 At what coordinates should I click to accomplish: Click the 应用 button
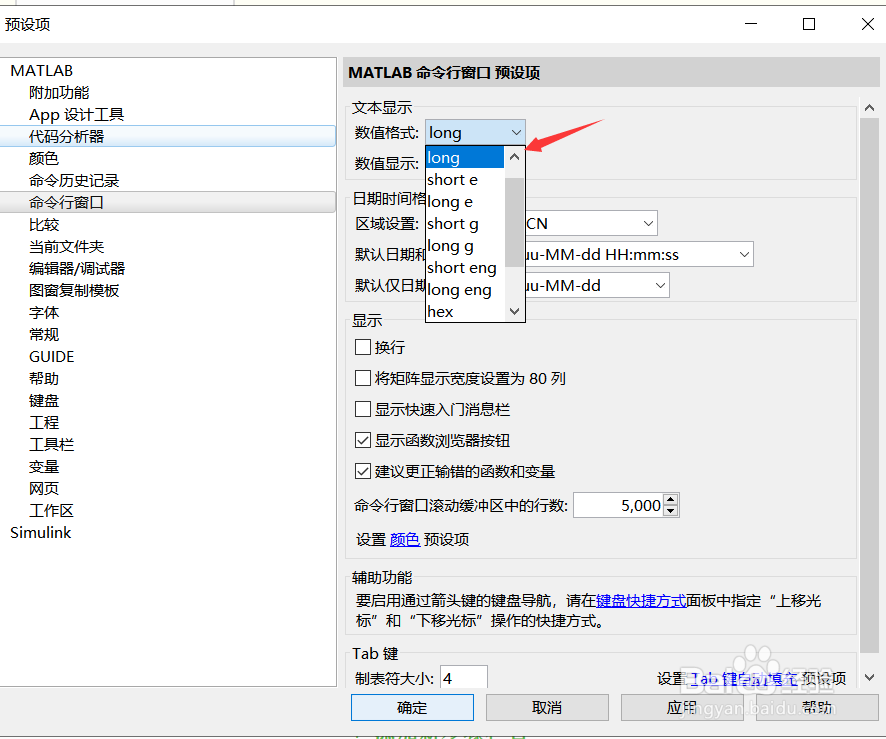pos(682,707)
